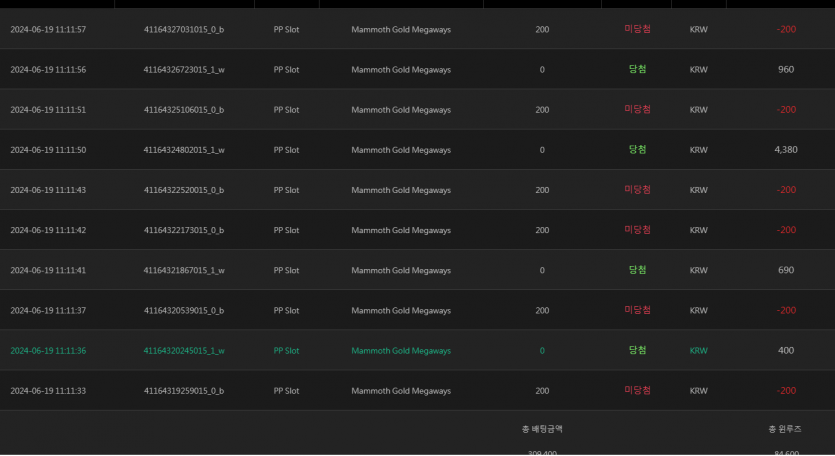The image size is (835, 456).
Task: Click bet amount 0 in the 11:11:50 row
Action: click(x=542, y=150)
